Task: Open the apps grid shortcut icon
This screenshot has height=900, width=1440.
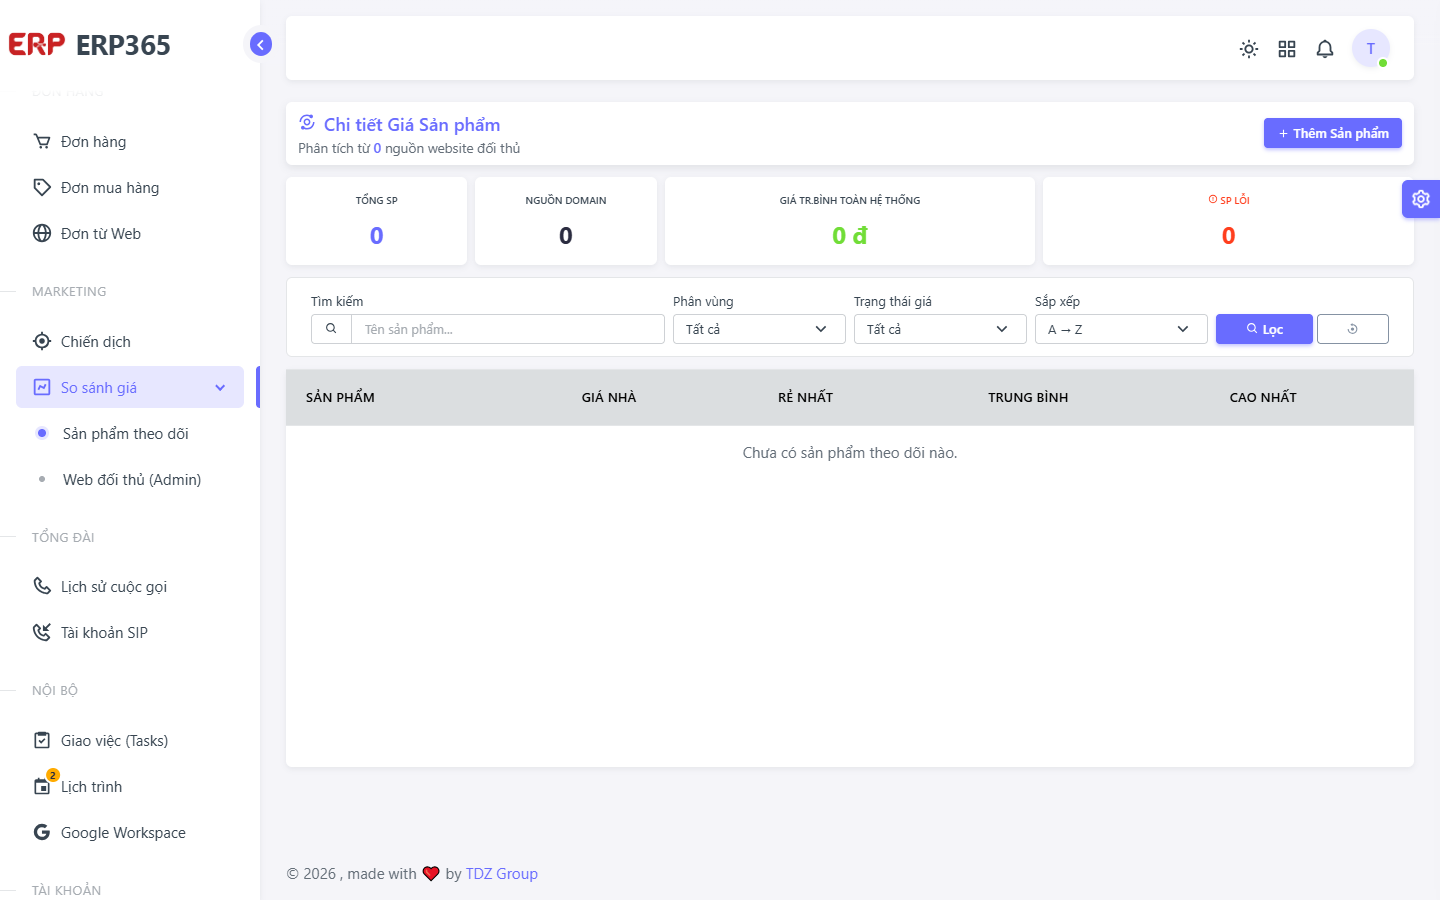Action: (1287, 49)
